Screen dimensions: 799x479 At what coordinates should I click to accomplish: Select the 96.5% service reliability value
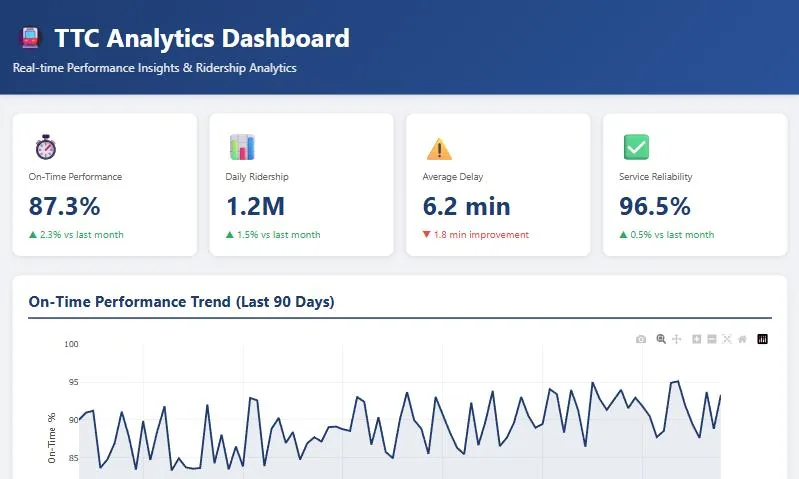[x=655, y=206]
